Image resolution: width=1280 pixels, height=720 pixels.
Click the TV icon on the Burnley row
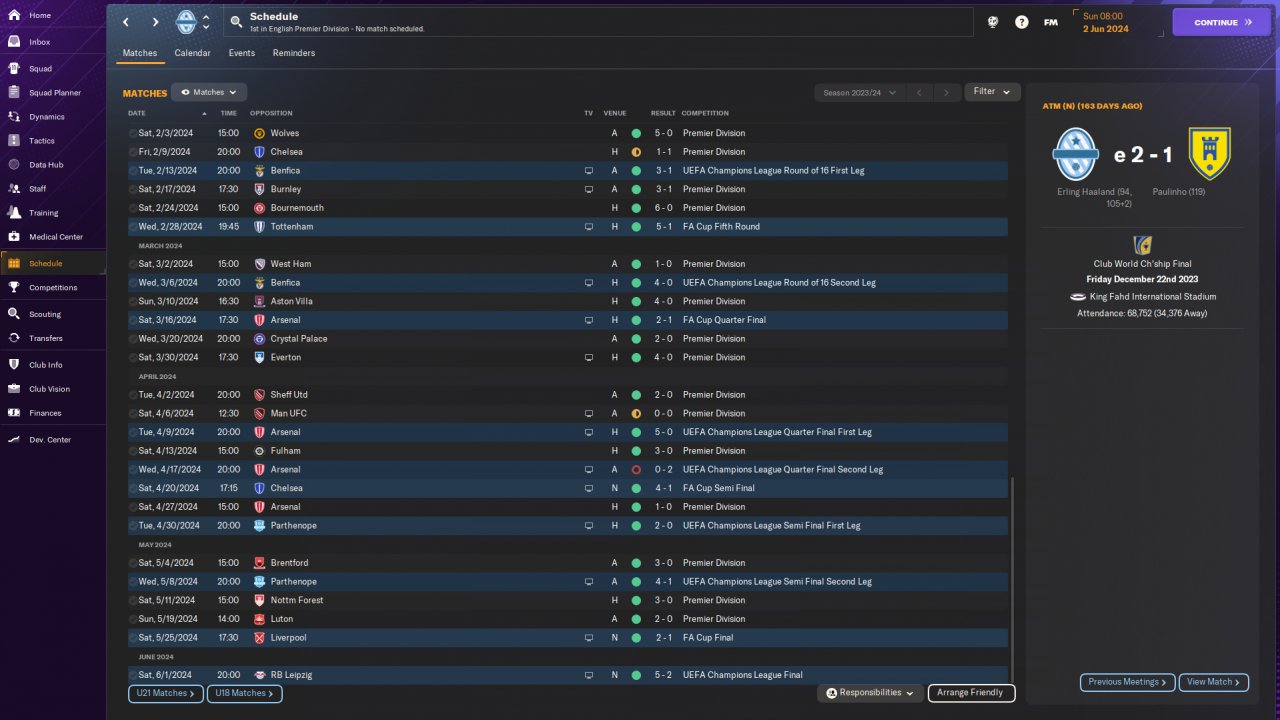pos(589,189)
